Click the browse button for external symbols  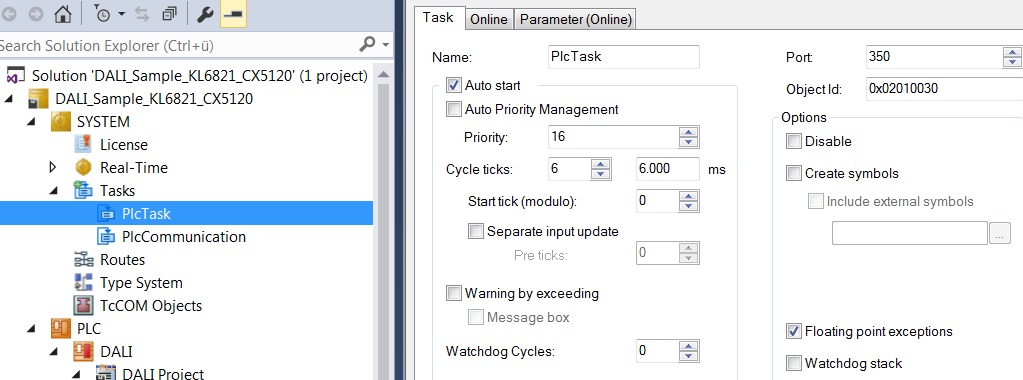pos(1000,233)
